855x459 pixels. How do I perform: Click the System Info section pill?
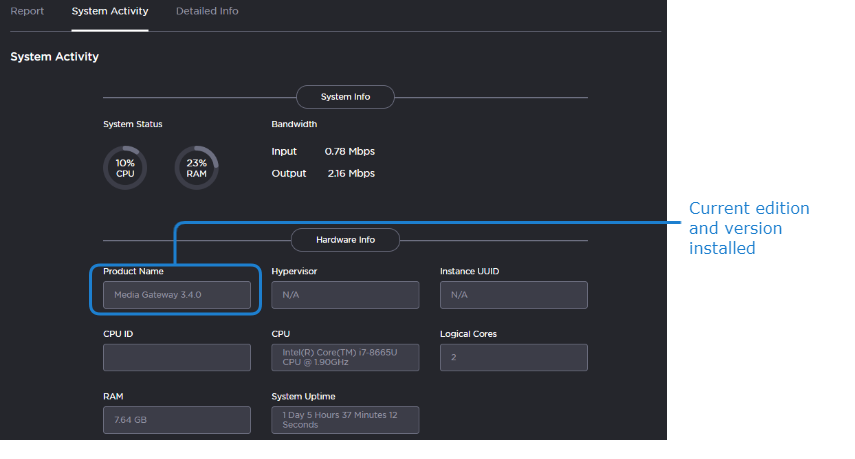(x=345, y=97)
